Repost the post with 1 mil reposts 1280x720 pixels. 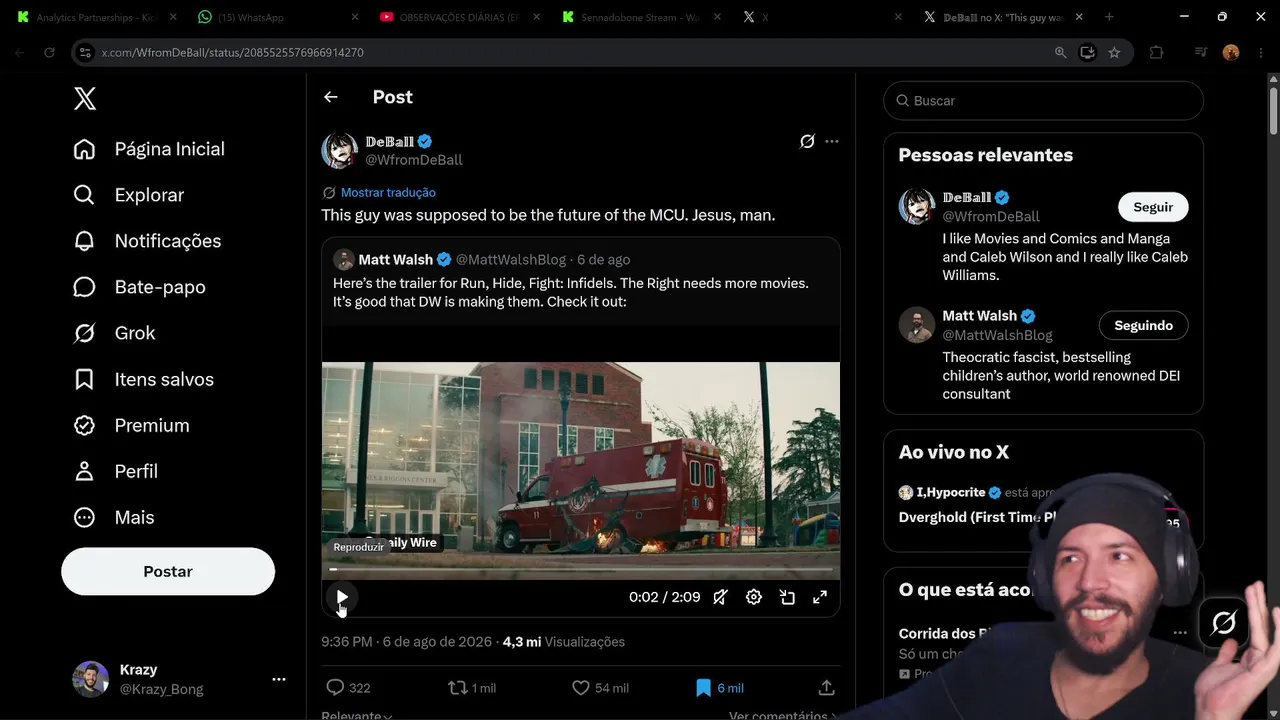click(471, 688)
